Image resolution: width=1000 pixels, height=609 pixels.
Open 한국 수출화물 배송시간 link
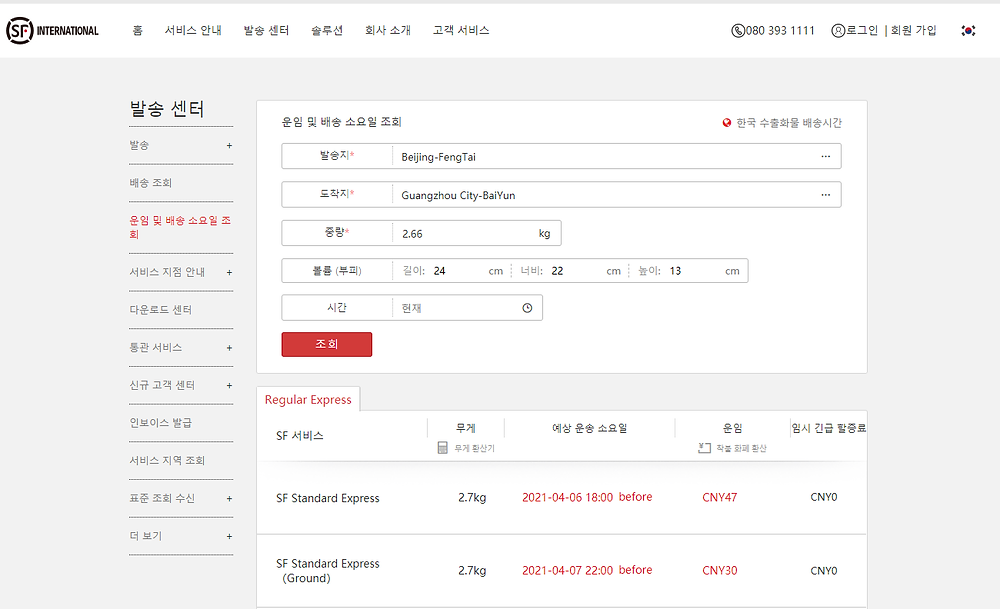[789, 122]
